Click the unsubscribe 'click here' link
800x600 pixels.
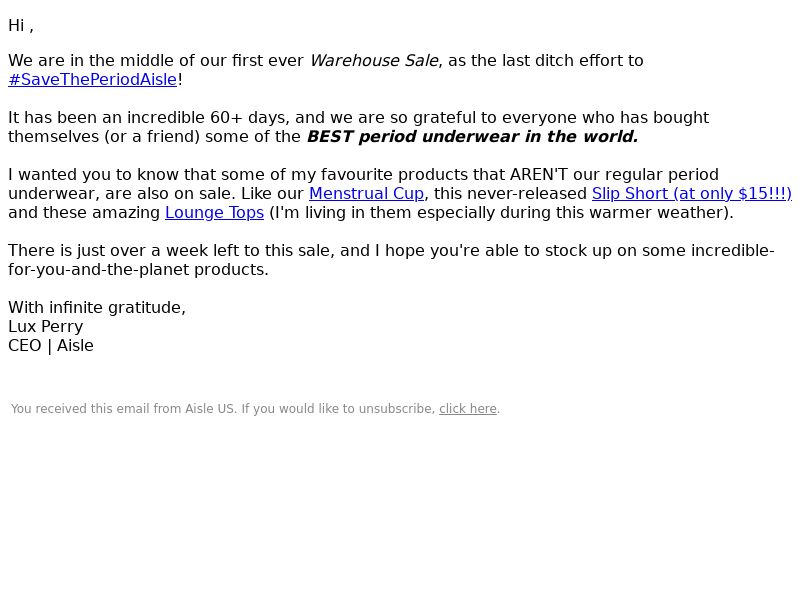click(468, 409)
